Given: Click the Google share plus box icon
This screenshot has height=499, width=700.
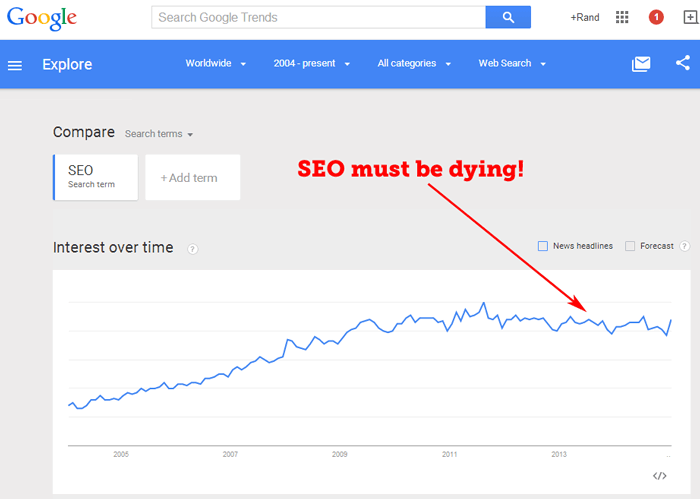Looking at the screenshot, I should pyautogui.click(x=691, y=17).
